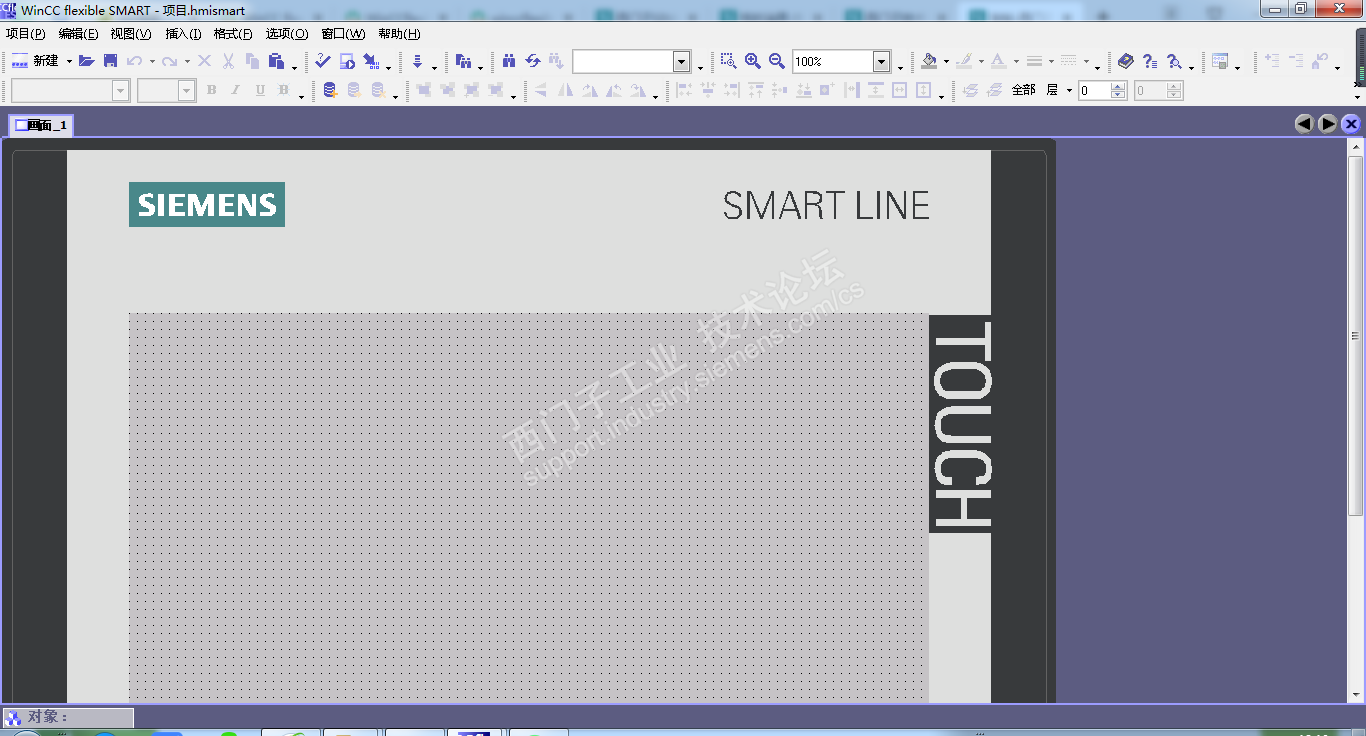Viewport: 1366px width, 736px height.
Task: Click the zoom out magnifier icon
Action: (777, 61)
